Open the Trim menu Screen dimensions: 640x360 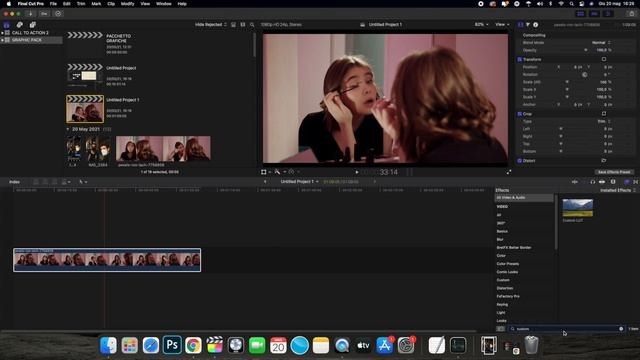pos(81,4)
